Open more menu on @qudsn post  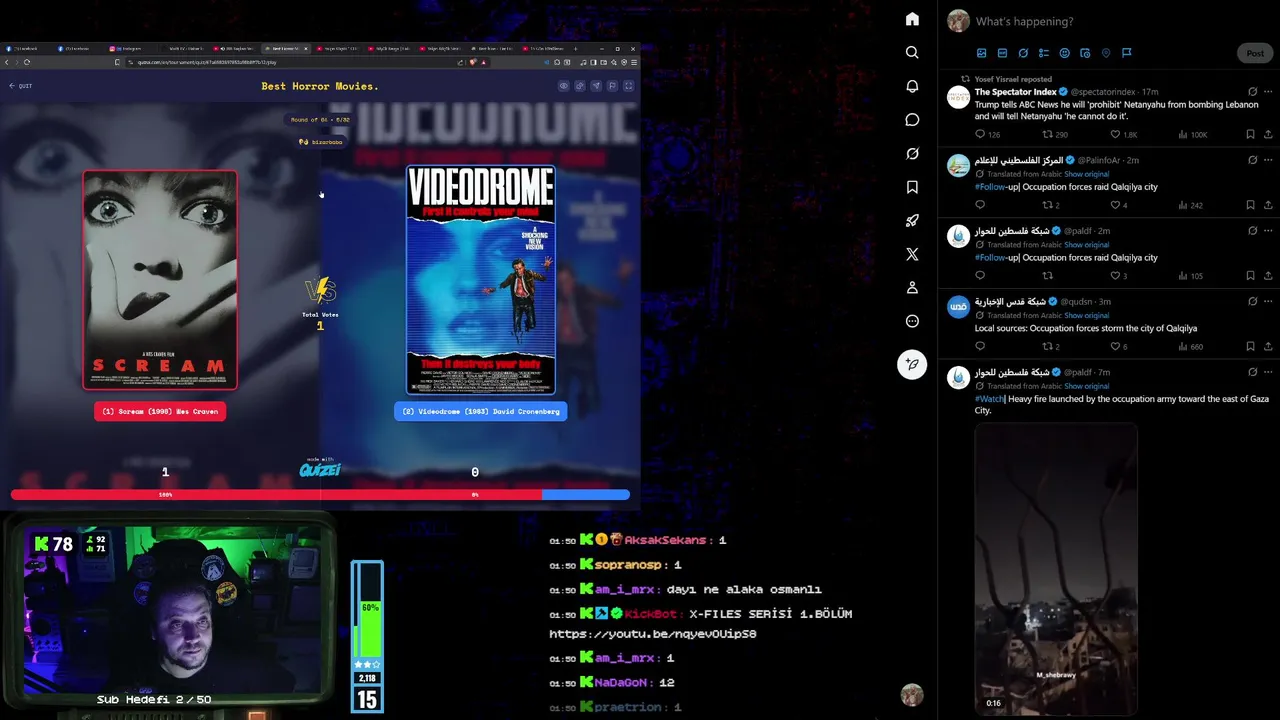(x=1269, y=301)
